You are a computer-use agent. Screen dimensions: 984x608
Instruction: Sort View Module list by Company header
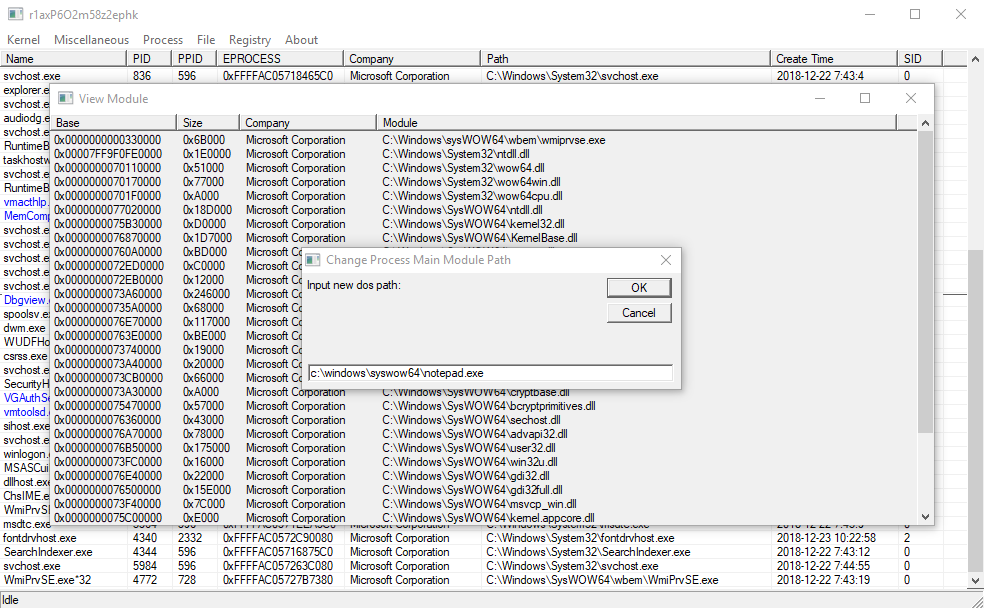[x=308, y=122]
